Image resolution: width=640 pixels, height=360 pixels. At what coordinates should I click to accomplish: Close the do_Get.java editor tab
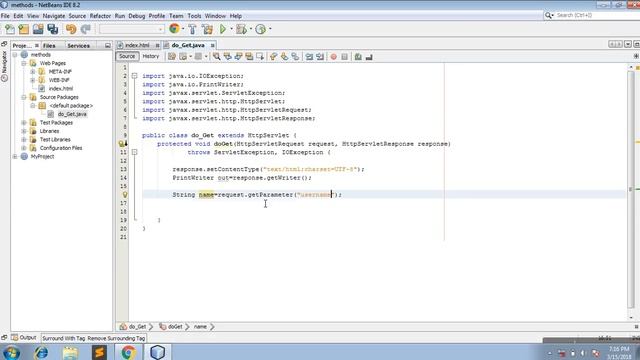pos(213,45)
